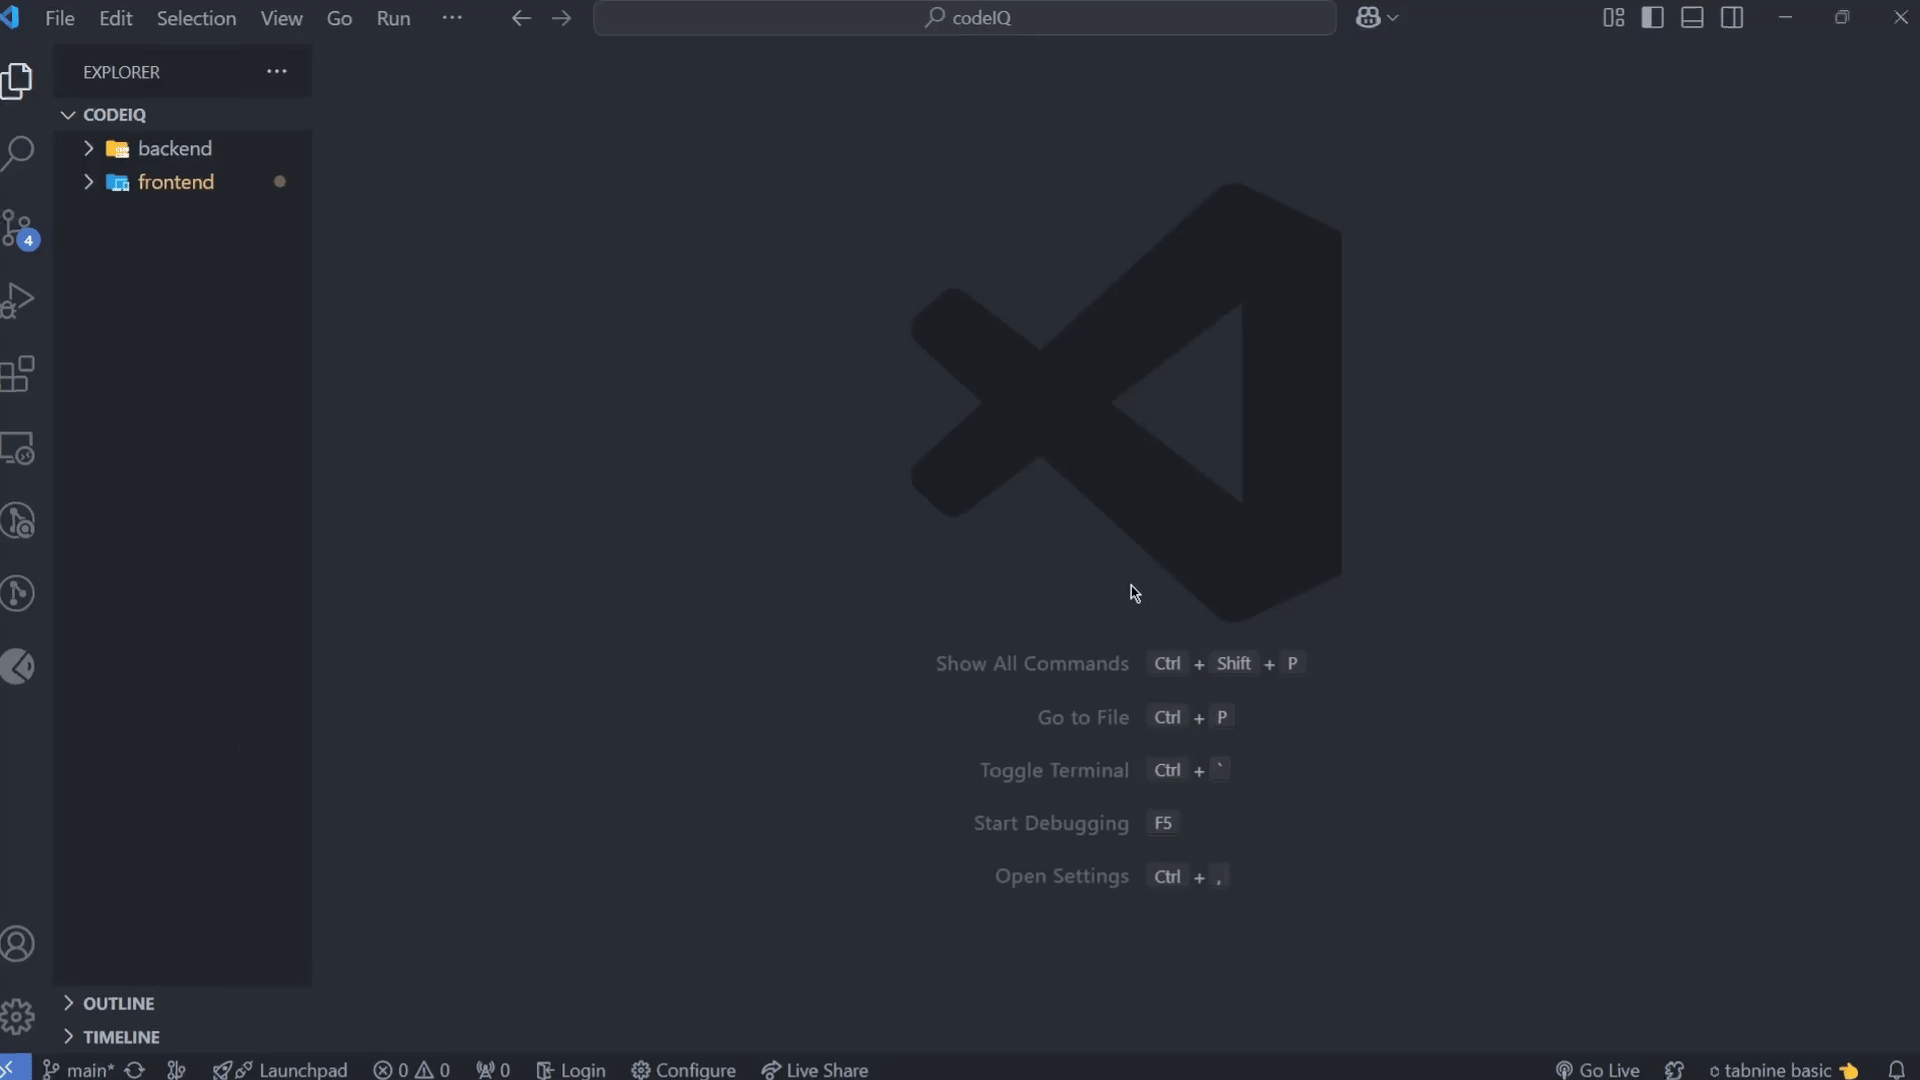Expand the OUTLINE section
1920x1080 pixels.
pos(118,1003)
